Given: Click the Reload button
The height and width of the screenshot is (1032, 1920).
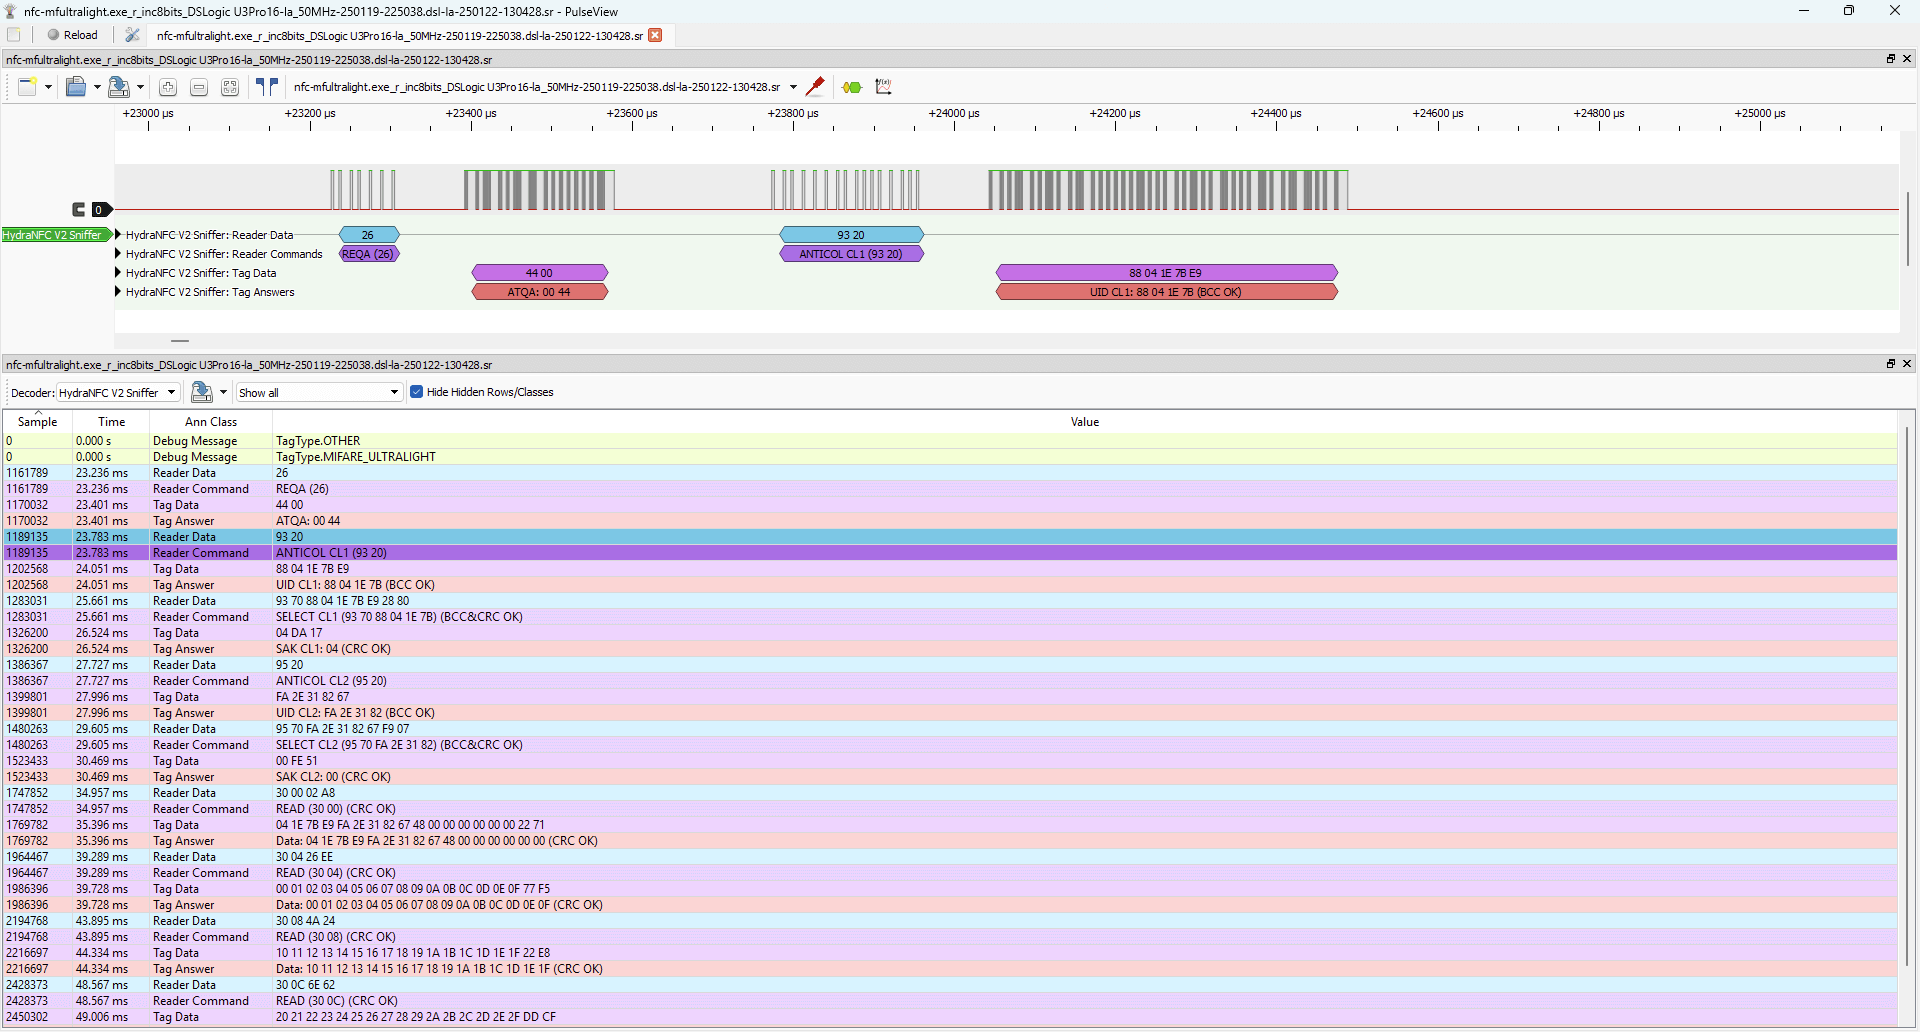Looking at the screenshot, I should (73, 35).
